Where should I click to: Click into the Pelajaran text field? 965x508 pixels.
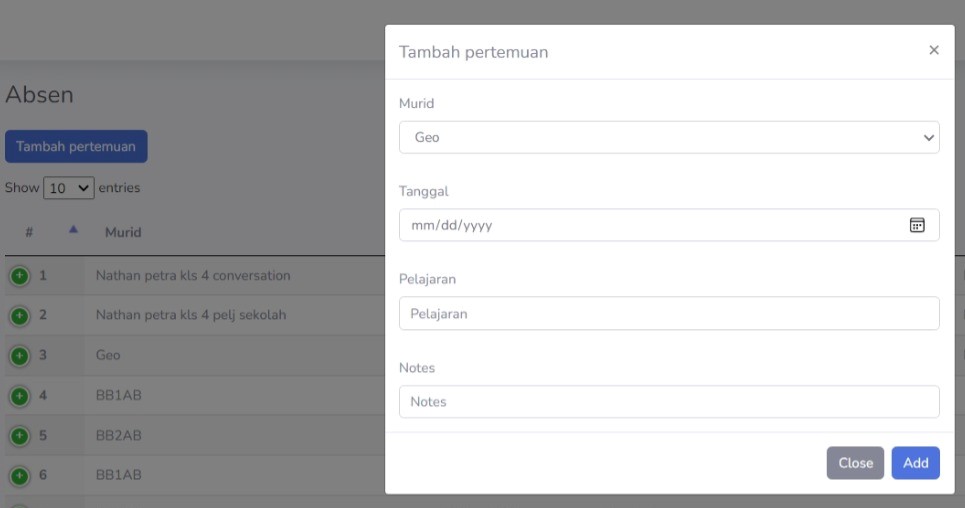point(668,313)
